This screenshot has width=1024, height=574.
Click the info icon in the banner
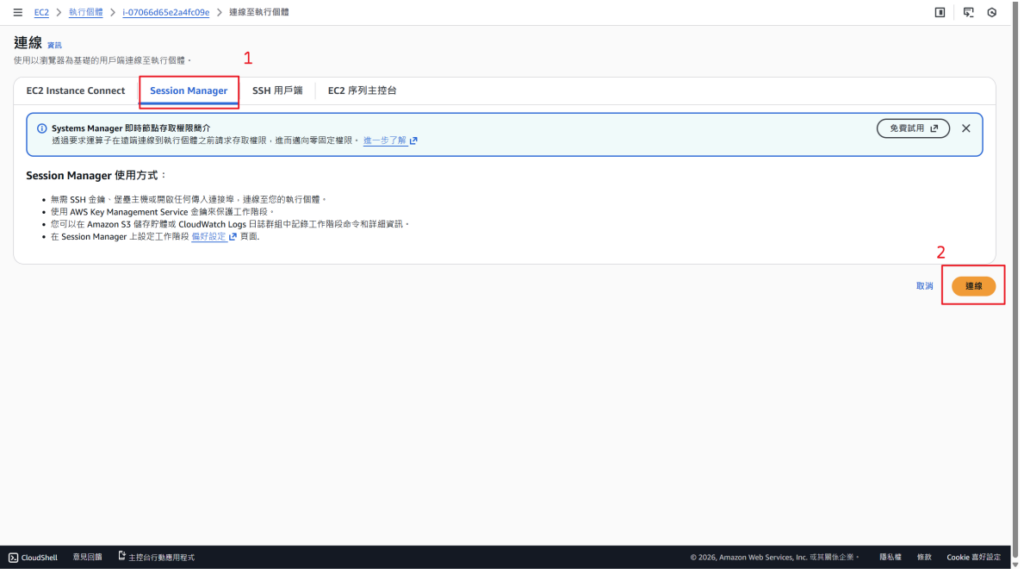(x=42, y=129)
